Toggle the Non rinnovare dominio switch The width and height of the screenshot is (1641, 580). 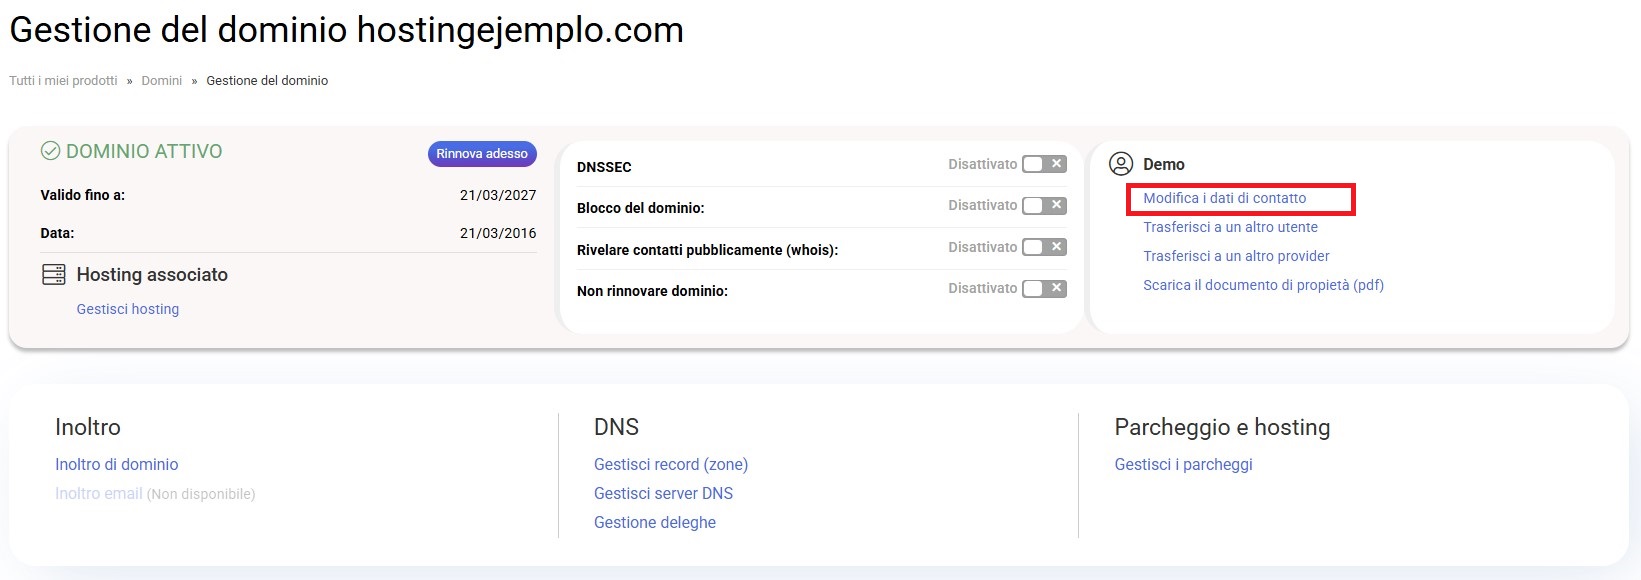click(1044, 289)
